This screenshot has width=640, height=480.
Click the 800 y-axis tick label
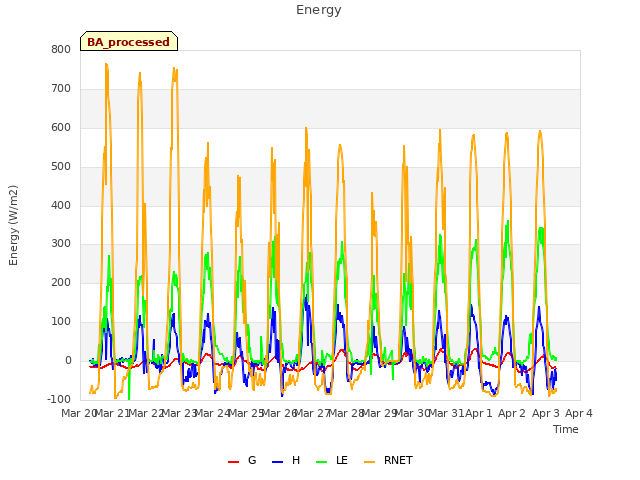pos(61,49)
